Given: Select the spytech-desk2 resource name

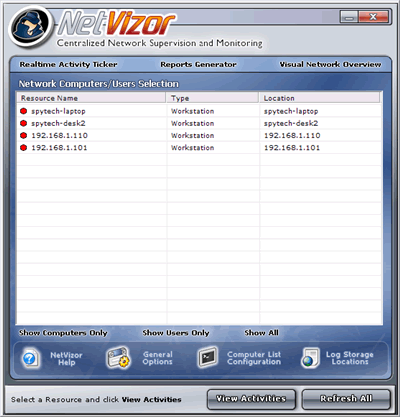Looking at the screenshot, I should [x=58, y=123].
